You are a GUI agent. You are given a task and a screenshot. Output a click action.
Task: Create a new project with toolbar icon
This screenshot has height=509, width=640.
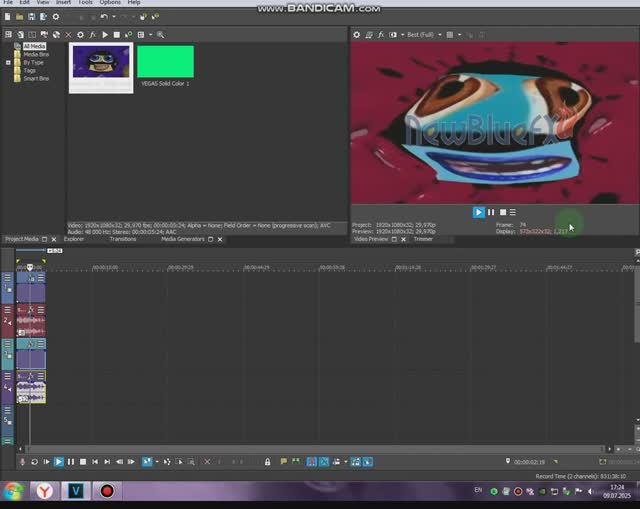click(x=7, y=17)
